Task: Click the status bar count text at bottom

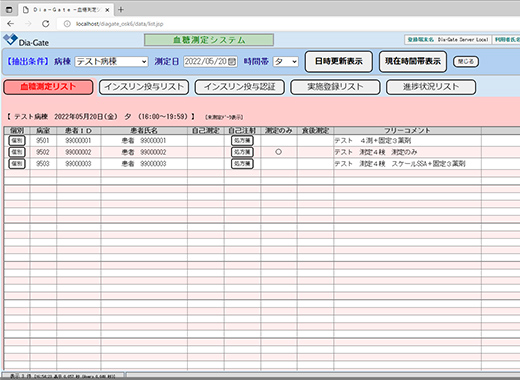Action: point(62,376)
